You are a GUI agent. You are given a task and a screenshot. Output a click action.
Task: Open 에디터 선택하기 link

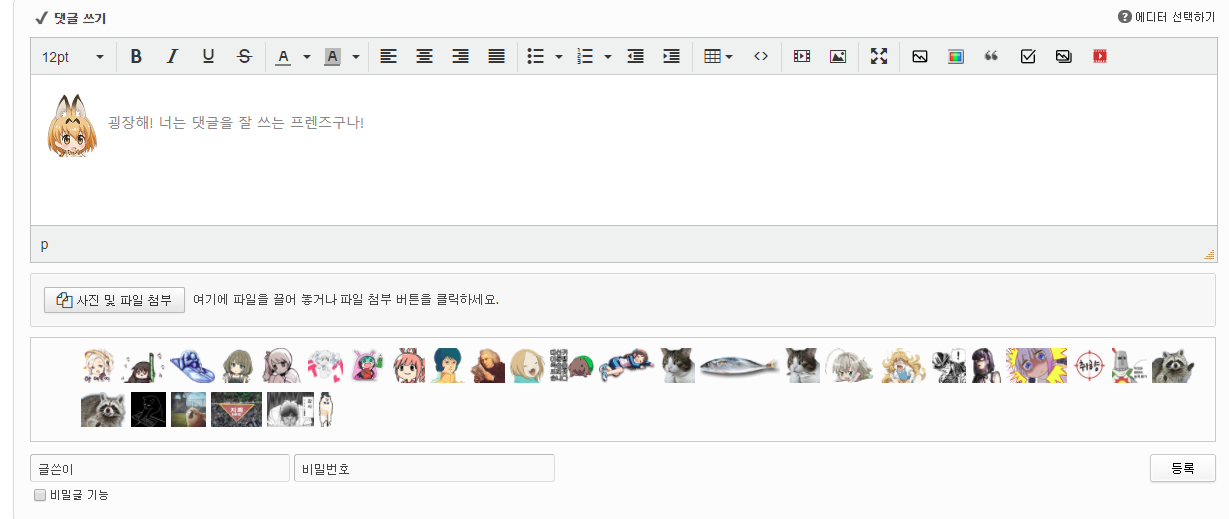click(x=1166, y=17)
